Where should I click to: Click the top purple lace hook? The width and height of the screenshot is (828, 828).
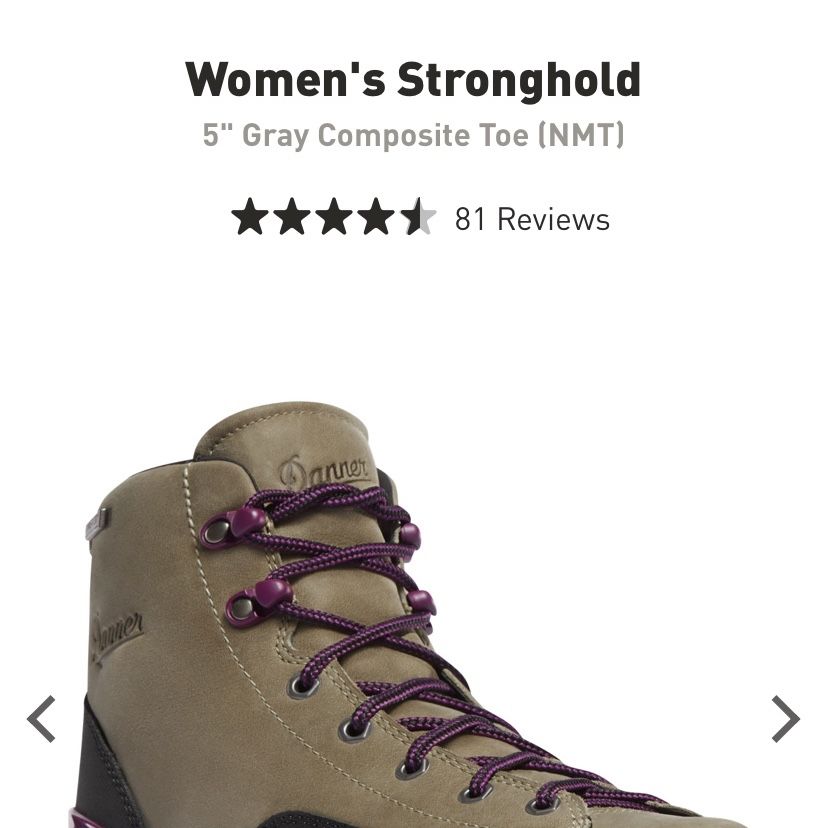[x=233, y=525]
